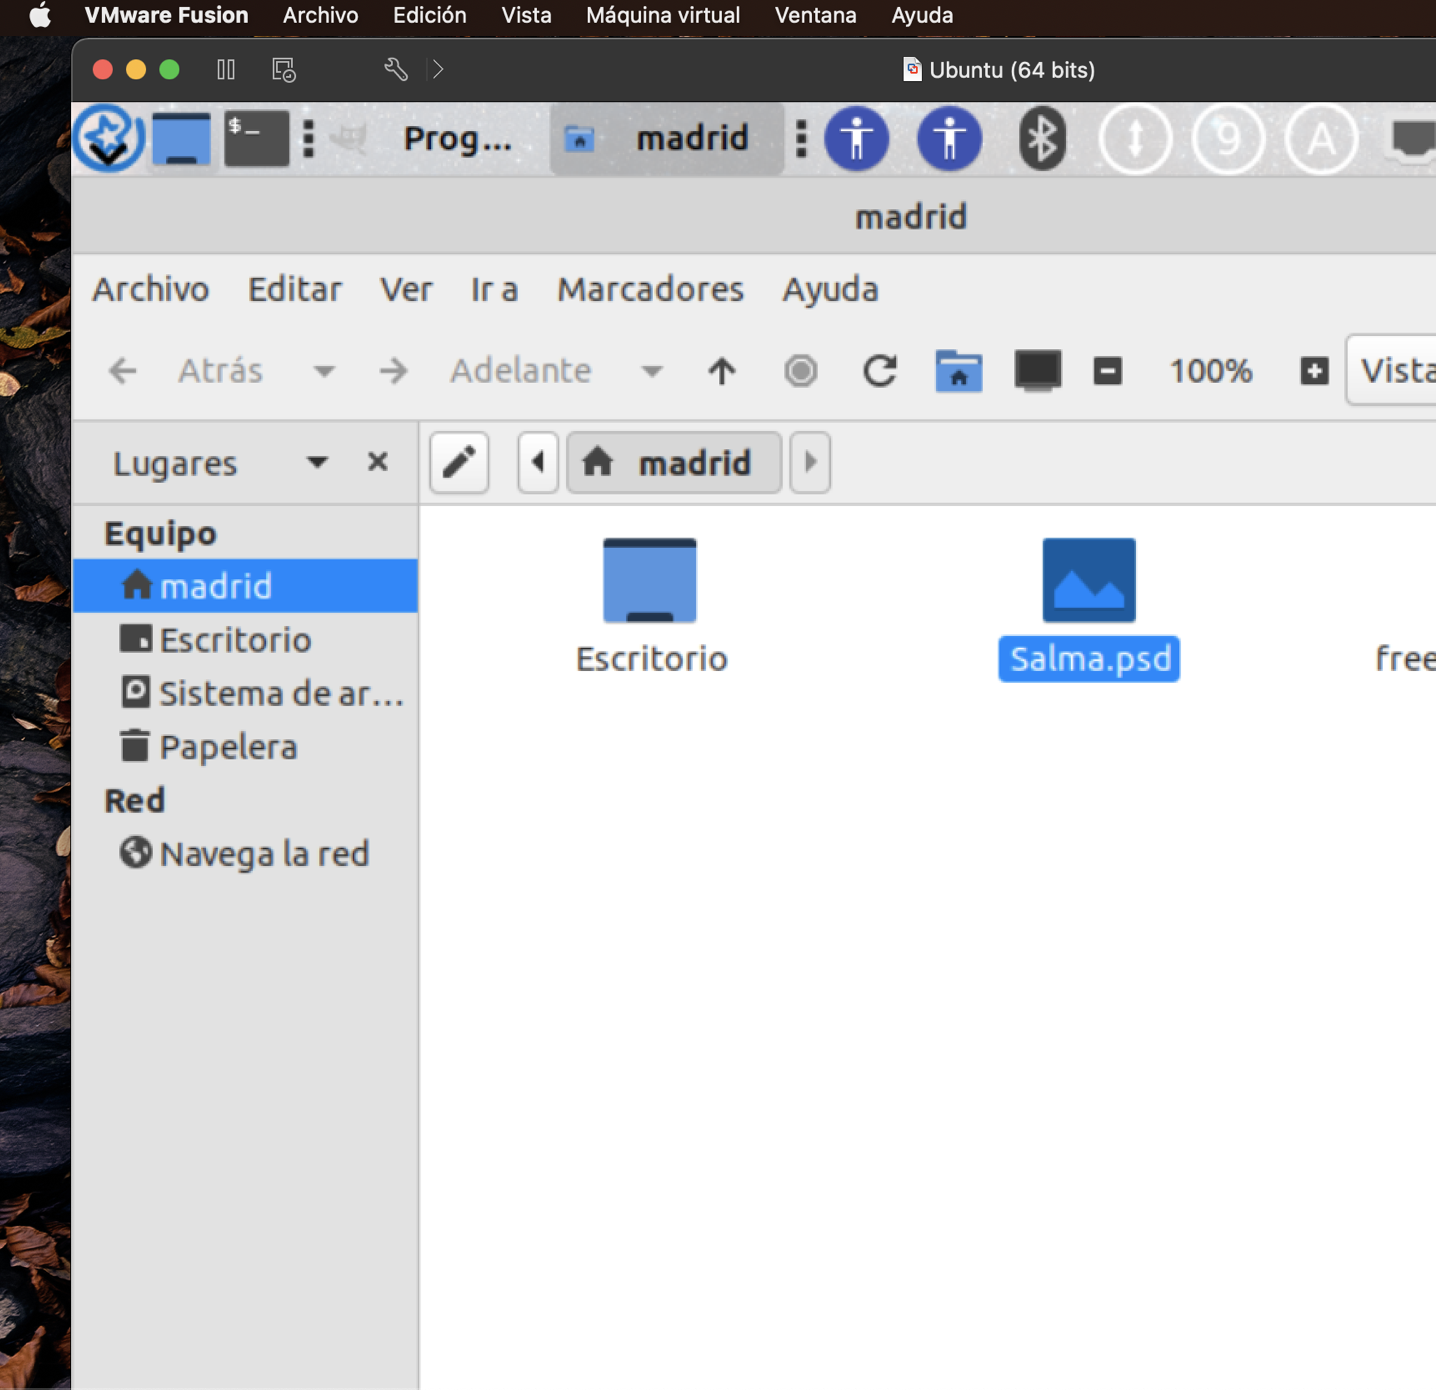Select Sistema de ar… in the sidebar
The image size is (1436, 1390).
[x=245, y=694]
